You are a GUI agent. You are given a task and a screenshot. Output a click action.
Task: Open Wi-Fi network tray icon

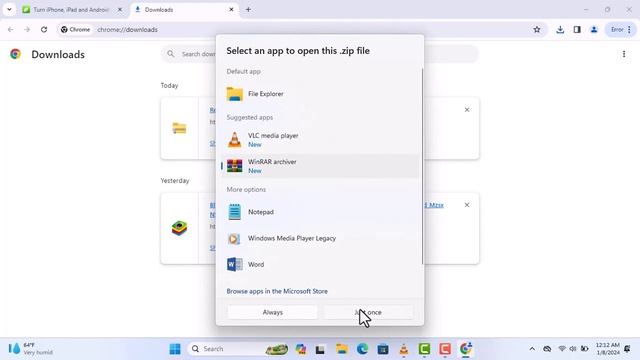pyautogui.click(x=562, y=349)
